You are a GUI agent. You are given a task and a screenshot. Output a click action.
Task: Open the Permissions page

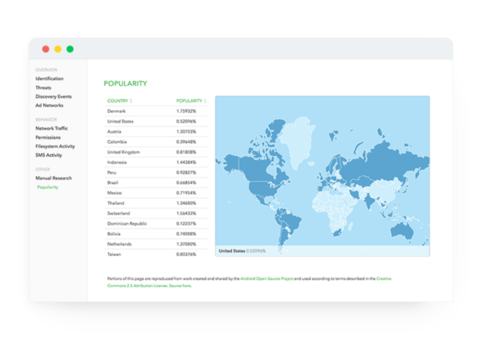(x=48, y=137)
